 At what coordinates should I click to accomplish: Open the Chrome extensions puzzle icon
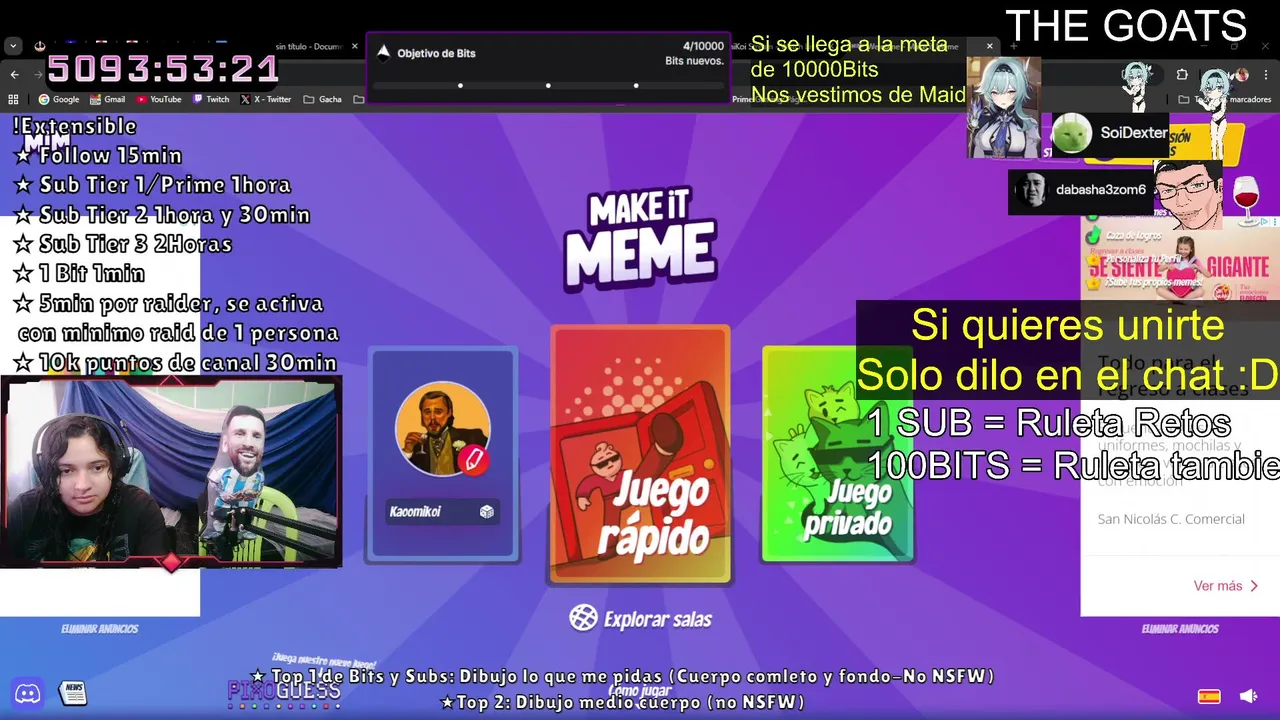1182,74
